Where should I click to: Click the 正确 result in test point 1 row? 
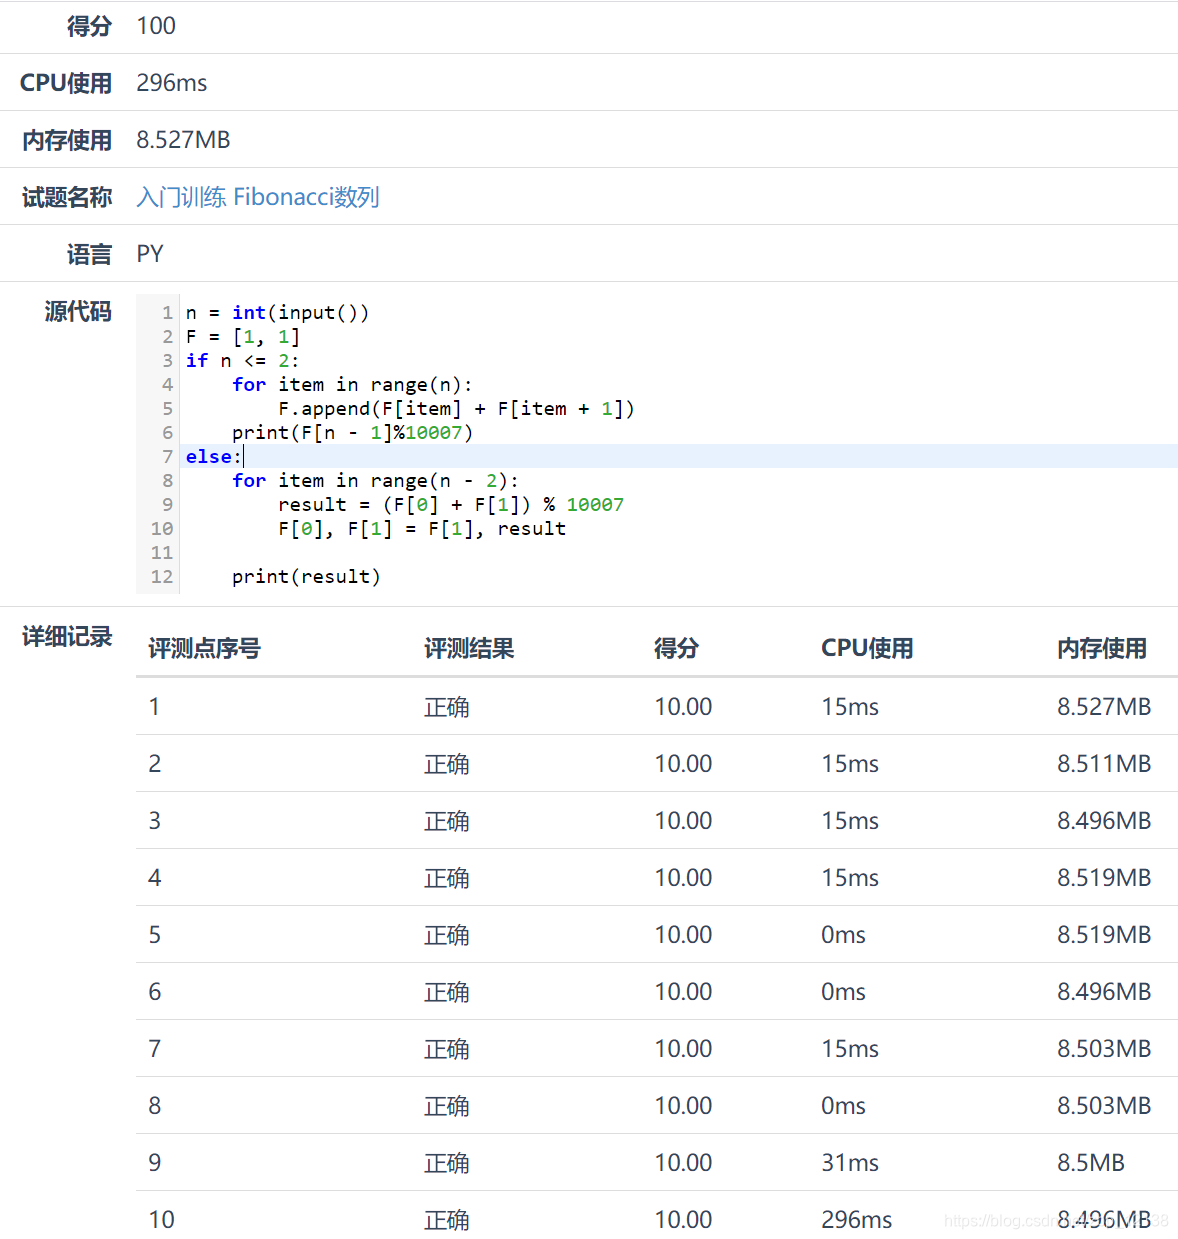pos(446,707)
